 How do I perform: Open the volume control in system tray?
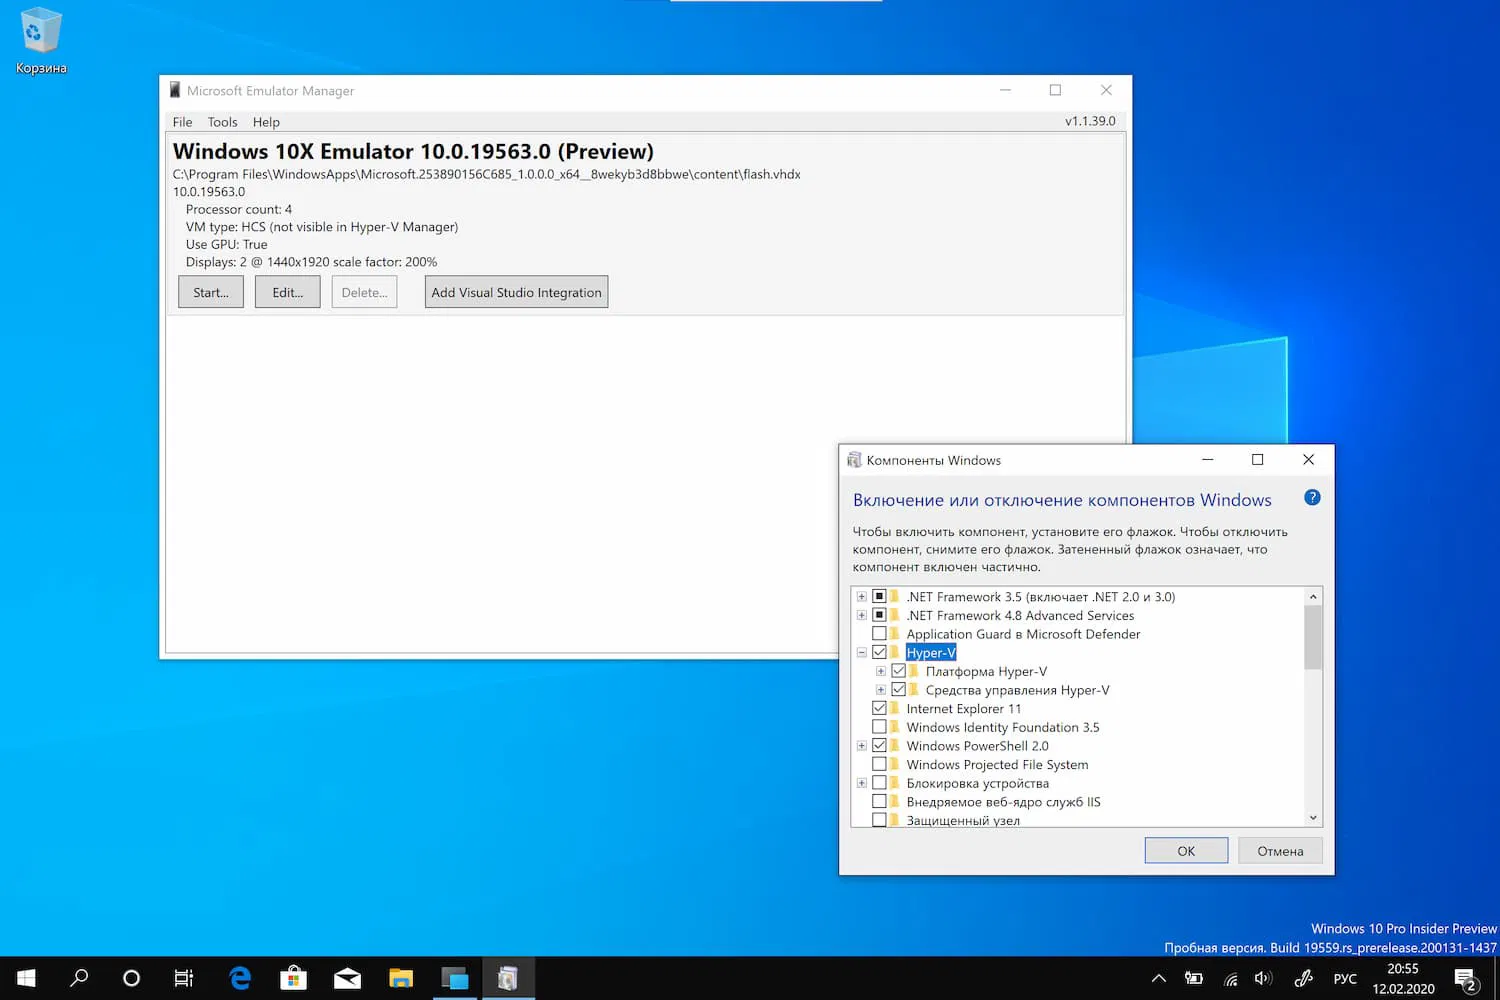pos(1263,979)
